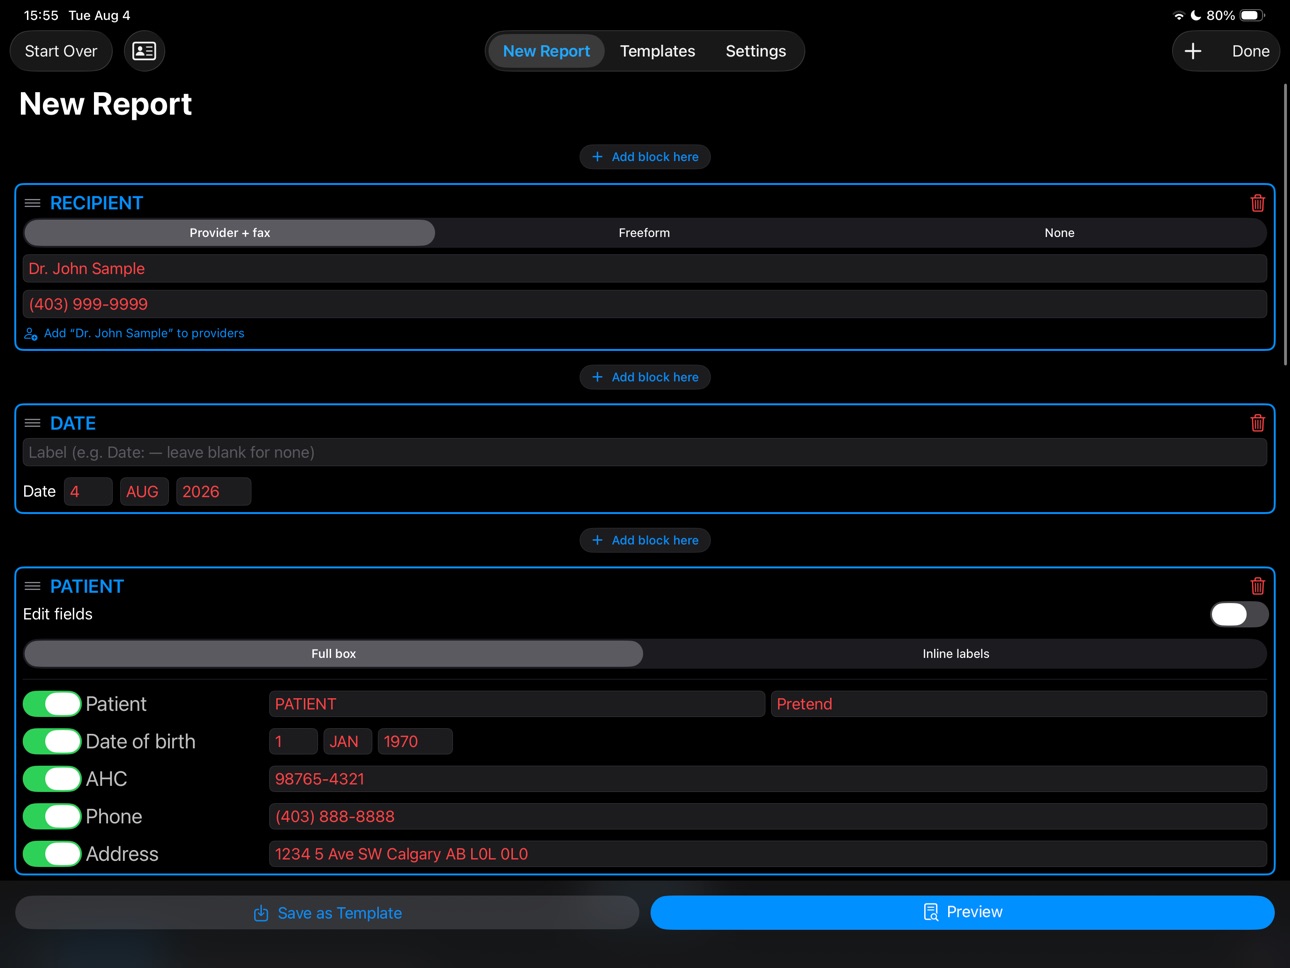Add block between RECIPIENT and DATE
Image resolution: width=1290 pixels, height=968 pixels.
645,377
